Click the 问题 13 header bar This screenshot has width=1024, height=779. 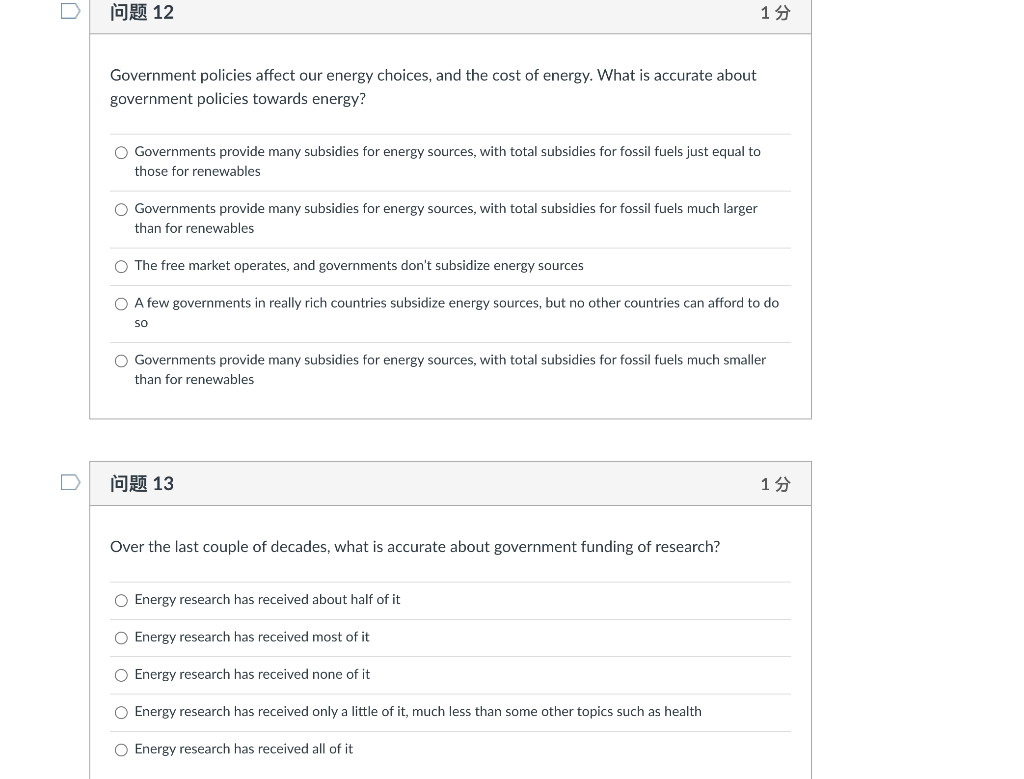[400, 483]
